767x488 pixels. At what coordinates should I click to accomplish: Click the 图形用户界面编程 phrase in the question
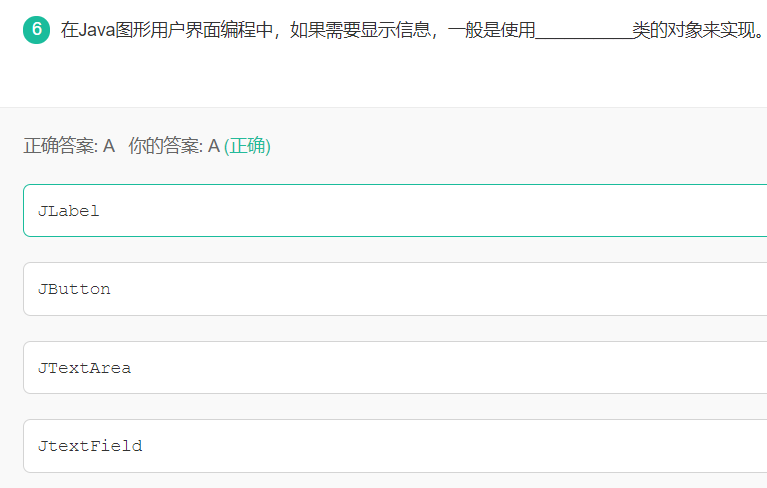[185, 30]
